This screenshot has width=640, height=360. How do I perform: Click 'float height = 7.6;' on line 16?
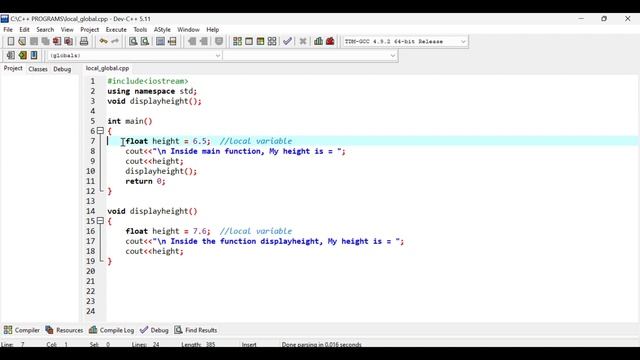click(x=168, y=231)
